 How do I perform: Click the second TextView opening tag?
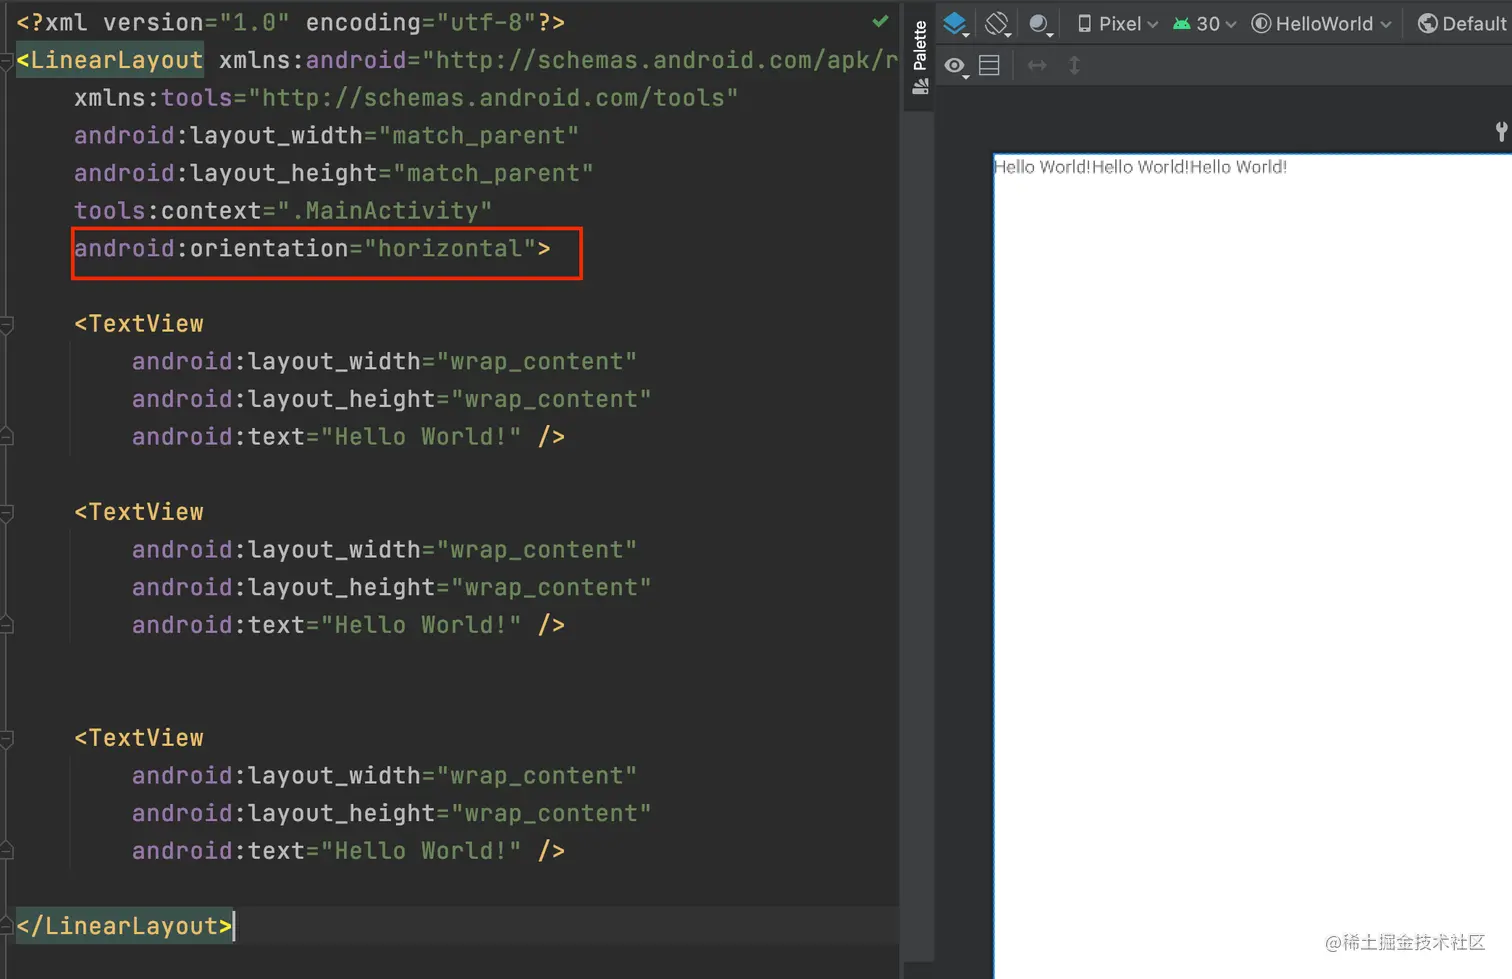point(139,512)
